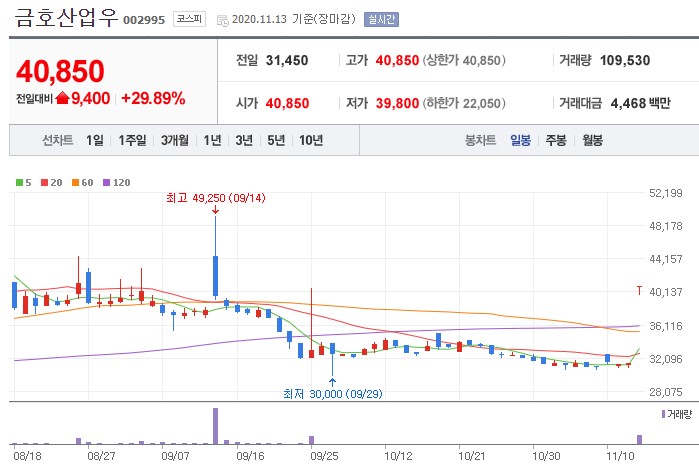This screenshot has height=467, width=699.
Task: Click the calendar icon beside the date
Action: pyautogui.click(x=222, y=20)
